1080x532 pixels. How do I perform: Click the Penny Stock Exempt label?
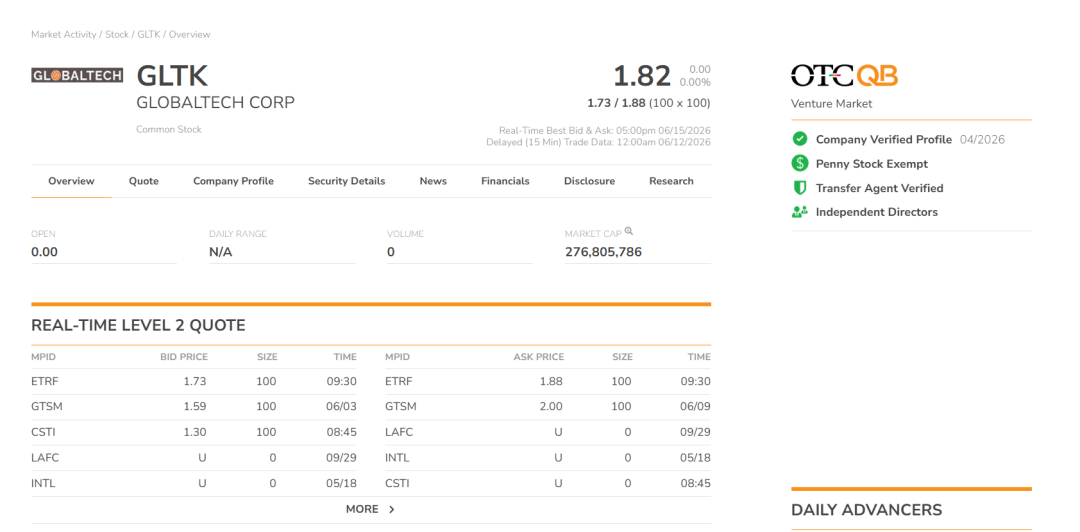pyautogui.click(x=872, y=163)
